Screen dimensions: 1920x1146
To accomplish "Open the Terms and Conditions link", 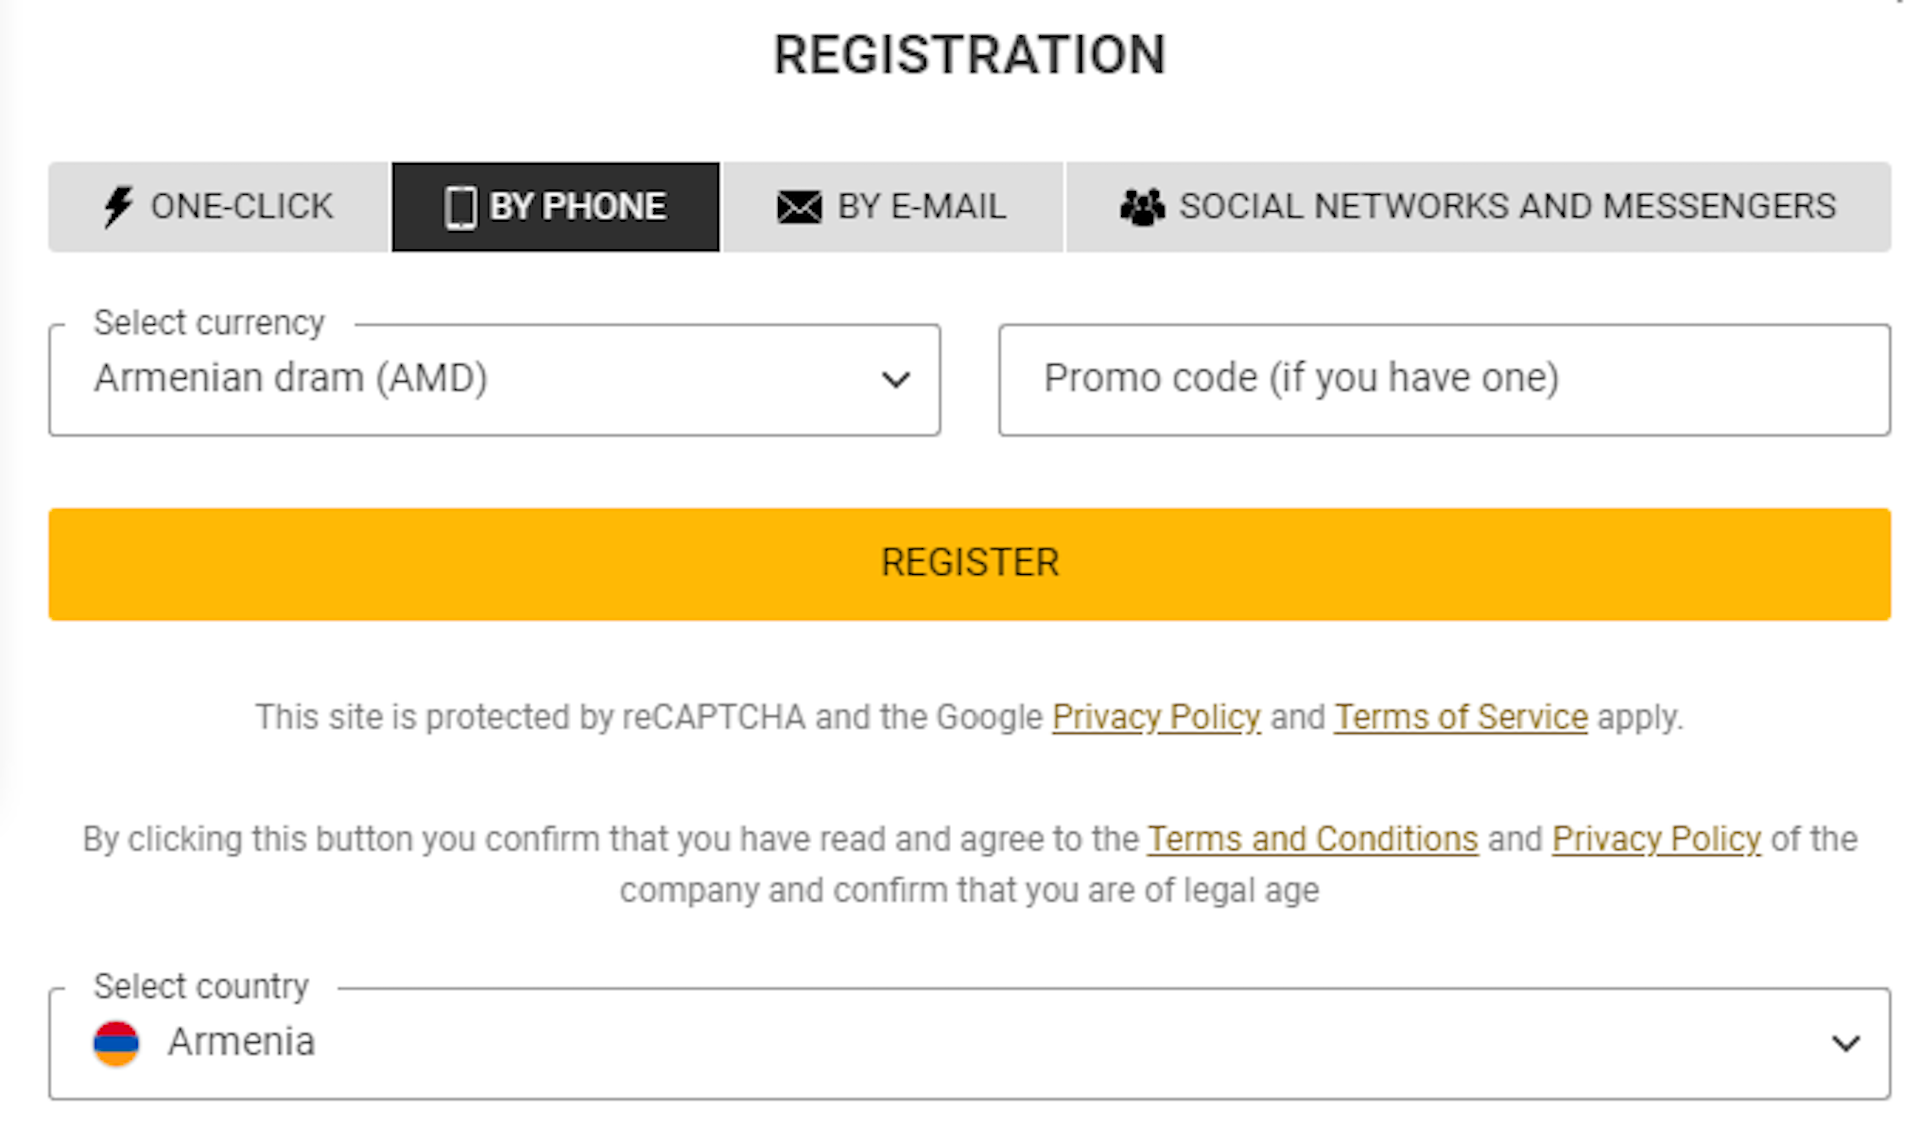I will [1312, 839].
